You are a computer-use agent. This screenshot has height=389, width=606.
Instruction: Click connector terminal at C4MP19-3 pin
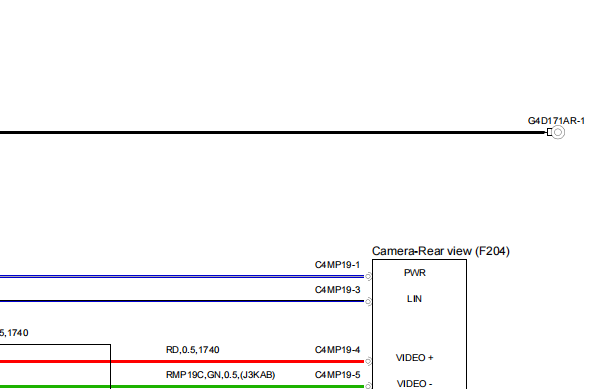point(368,301)
